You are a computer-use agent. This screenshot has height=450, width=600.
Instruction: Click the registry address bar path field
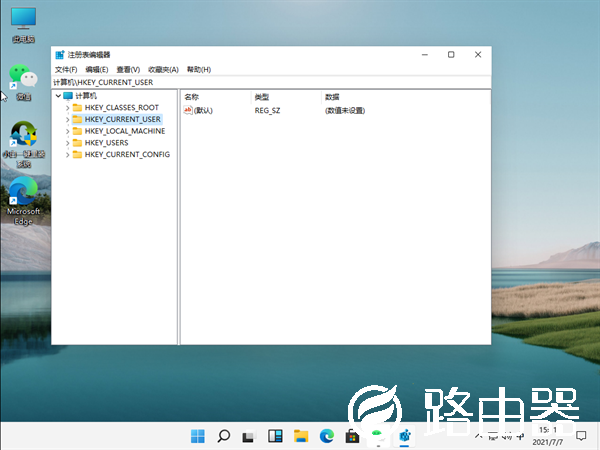click(271, 82)
